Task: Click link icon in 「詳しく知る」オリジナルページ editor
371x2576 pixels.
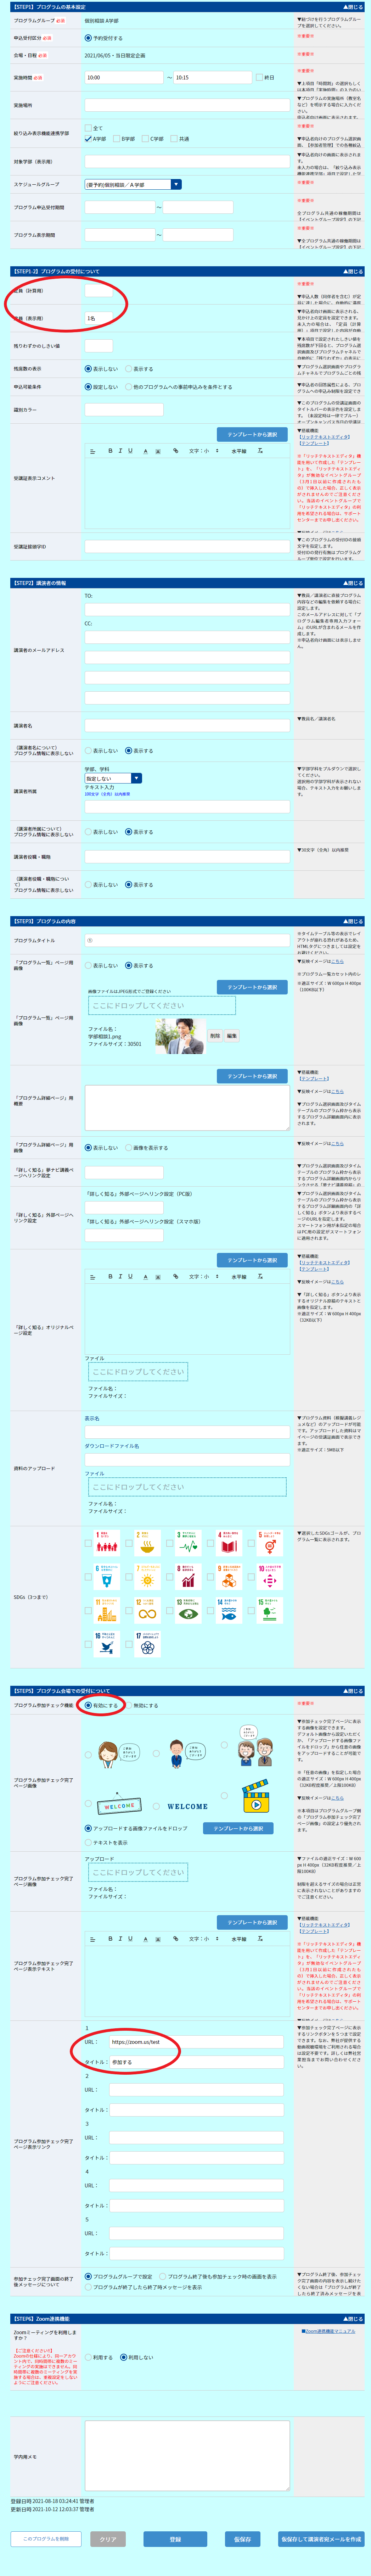Action: point(176,1276)
